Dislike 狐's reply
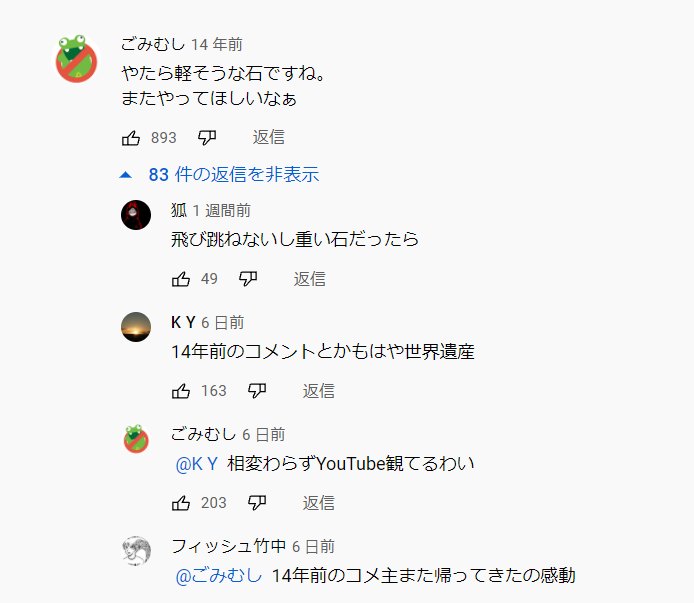The image size is (694, 603). pyautogui.click(x=248, y=279)
